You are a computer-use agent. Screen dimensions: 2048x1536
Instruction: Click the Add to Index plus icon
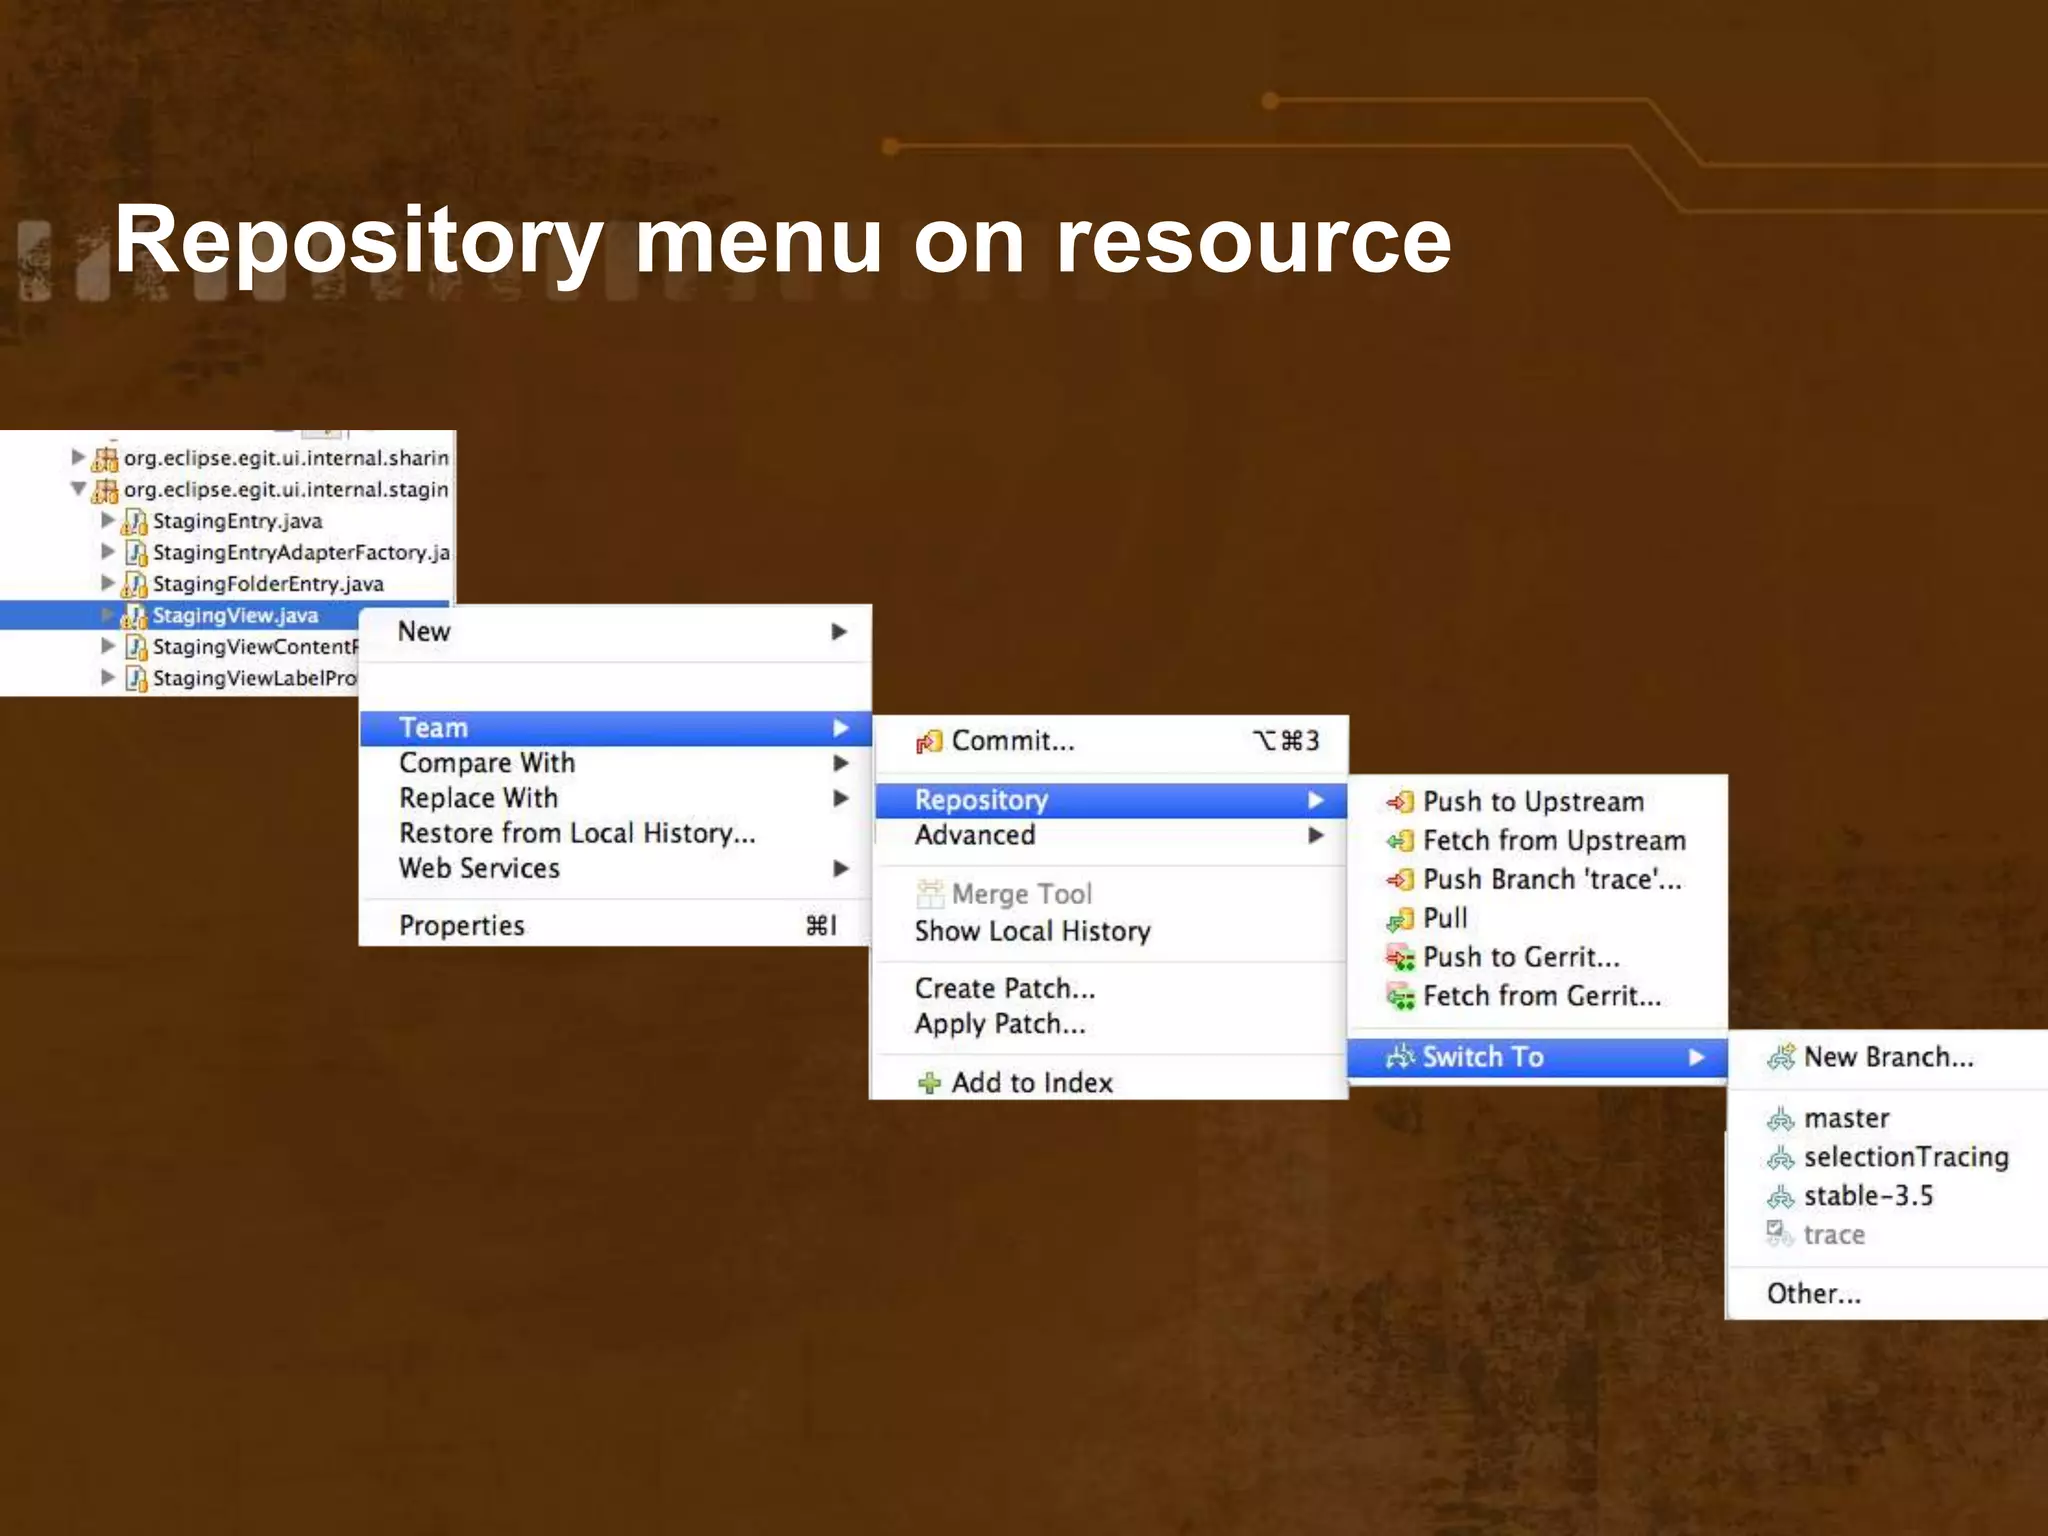click(929, 1083)
